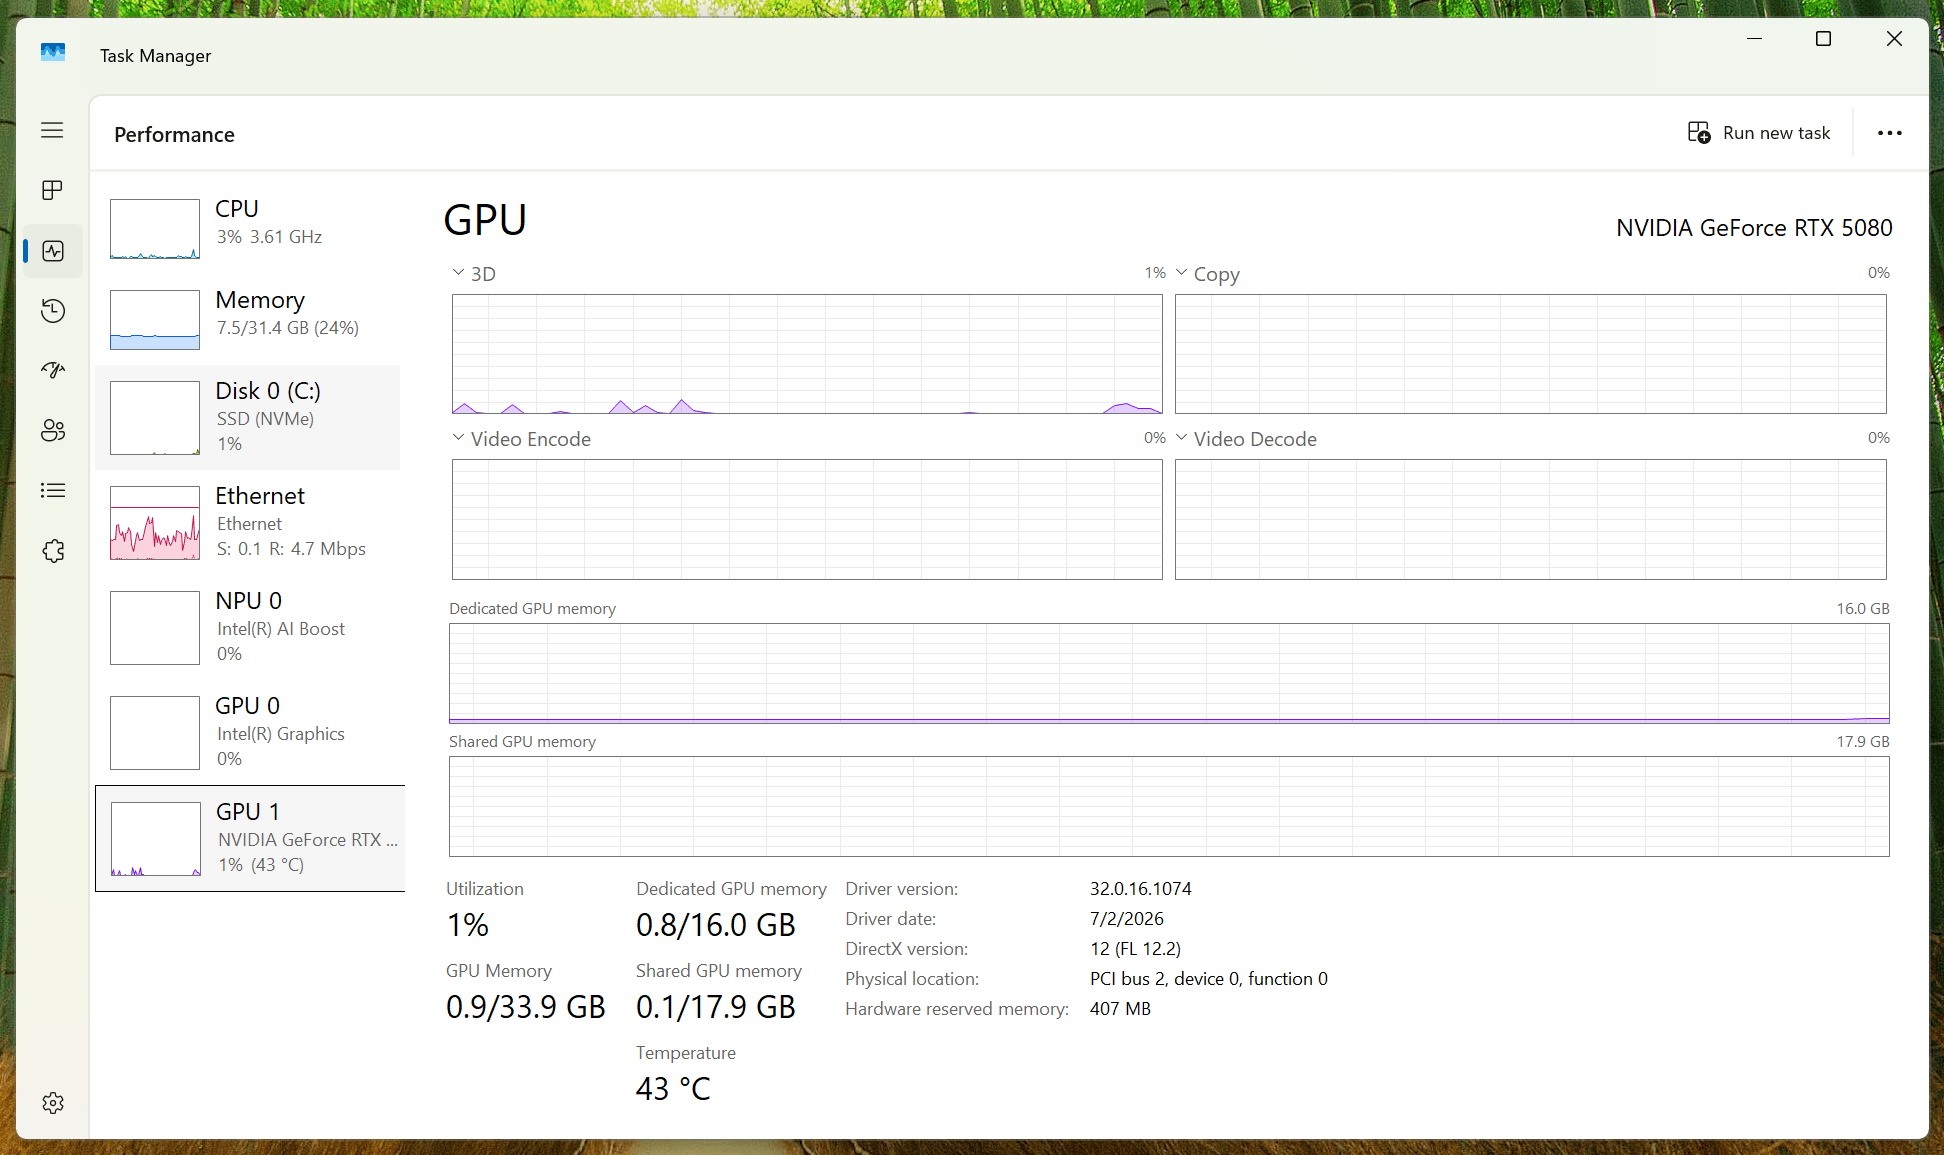1944x1155 pixels.
Task: Click the Dedicated GPU memory graph
Action: 1169,673
